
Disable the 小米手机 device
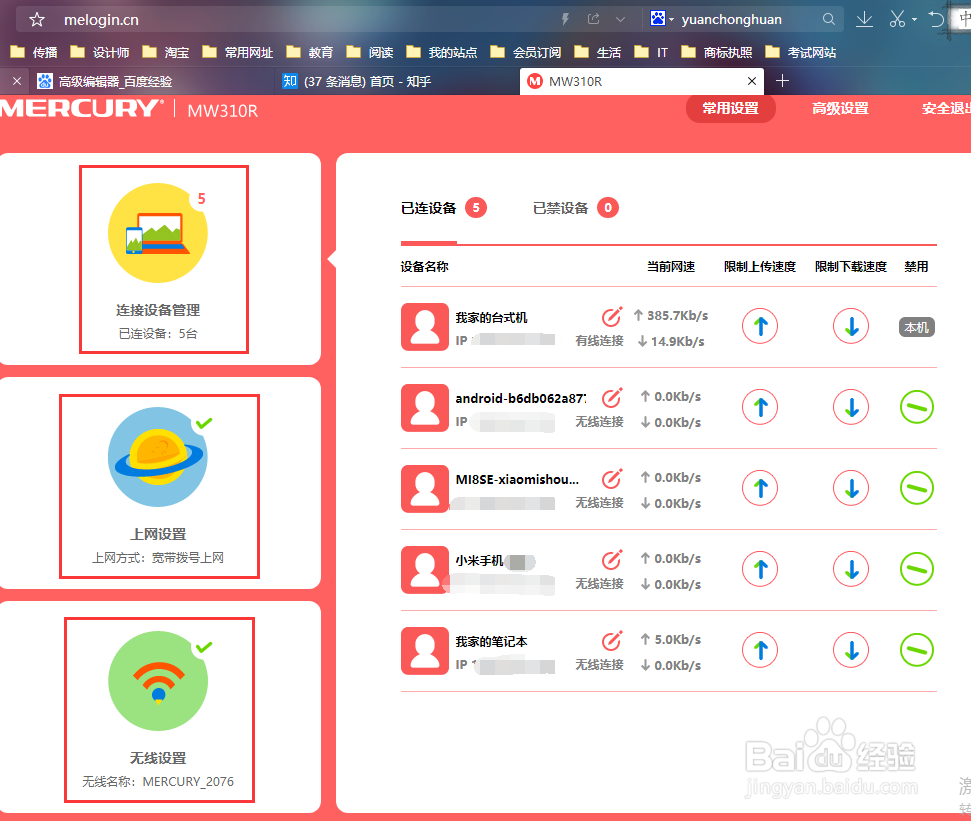click(917, 570)
